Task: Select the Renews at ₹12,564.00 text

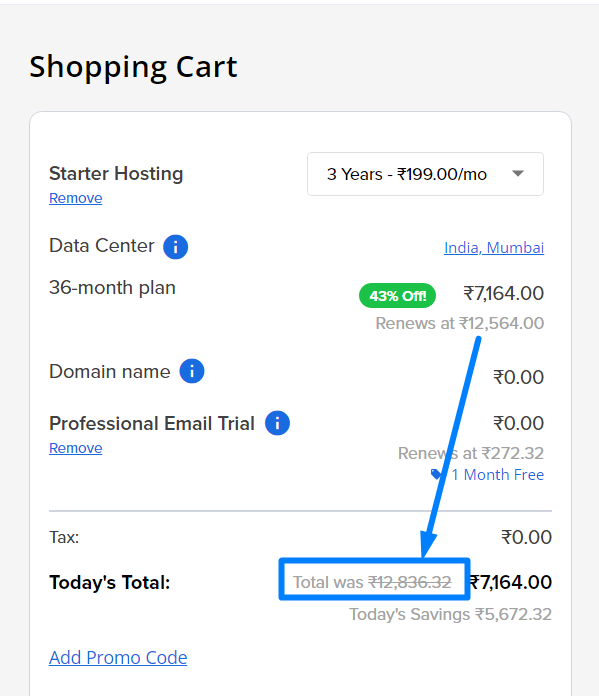Action: click(x=460, y=323)
